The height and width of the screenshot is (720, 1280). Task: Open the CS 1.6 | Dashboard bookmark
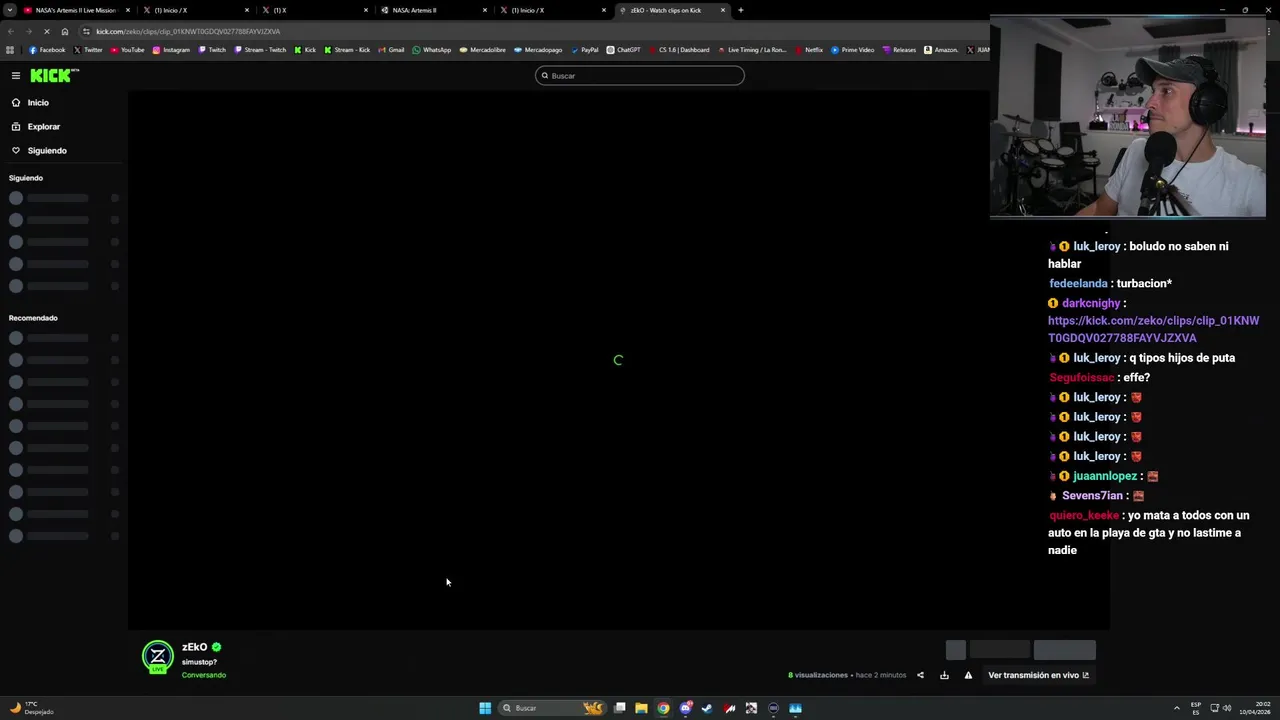click(679, 50)
